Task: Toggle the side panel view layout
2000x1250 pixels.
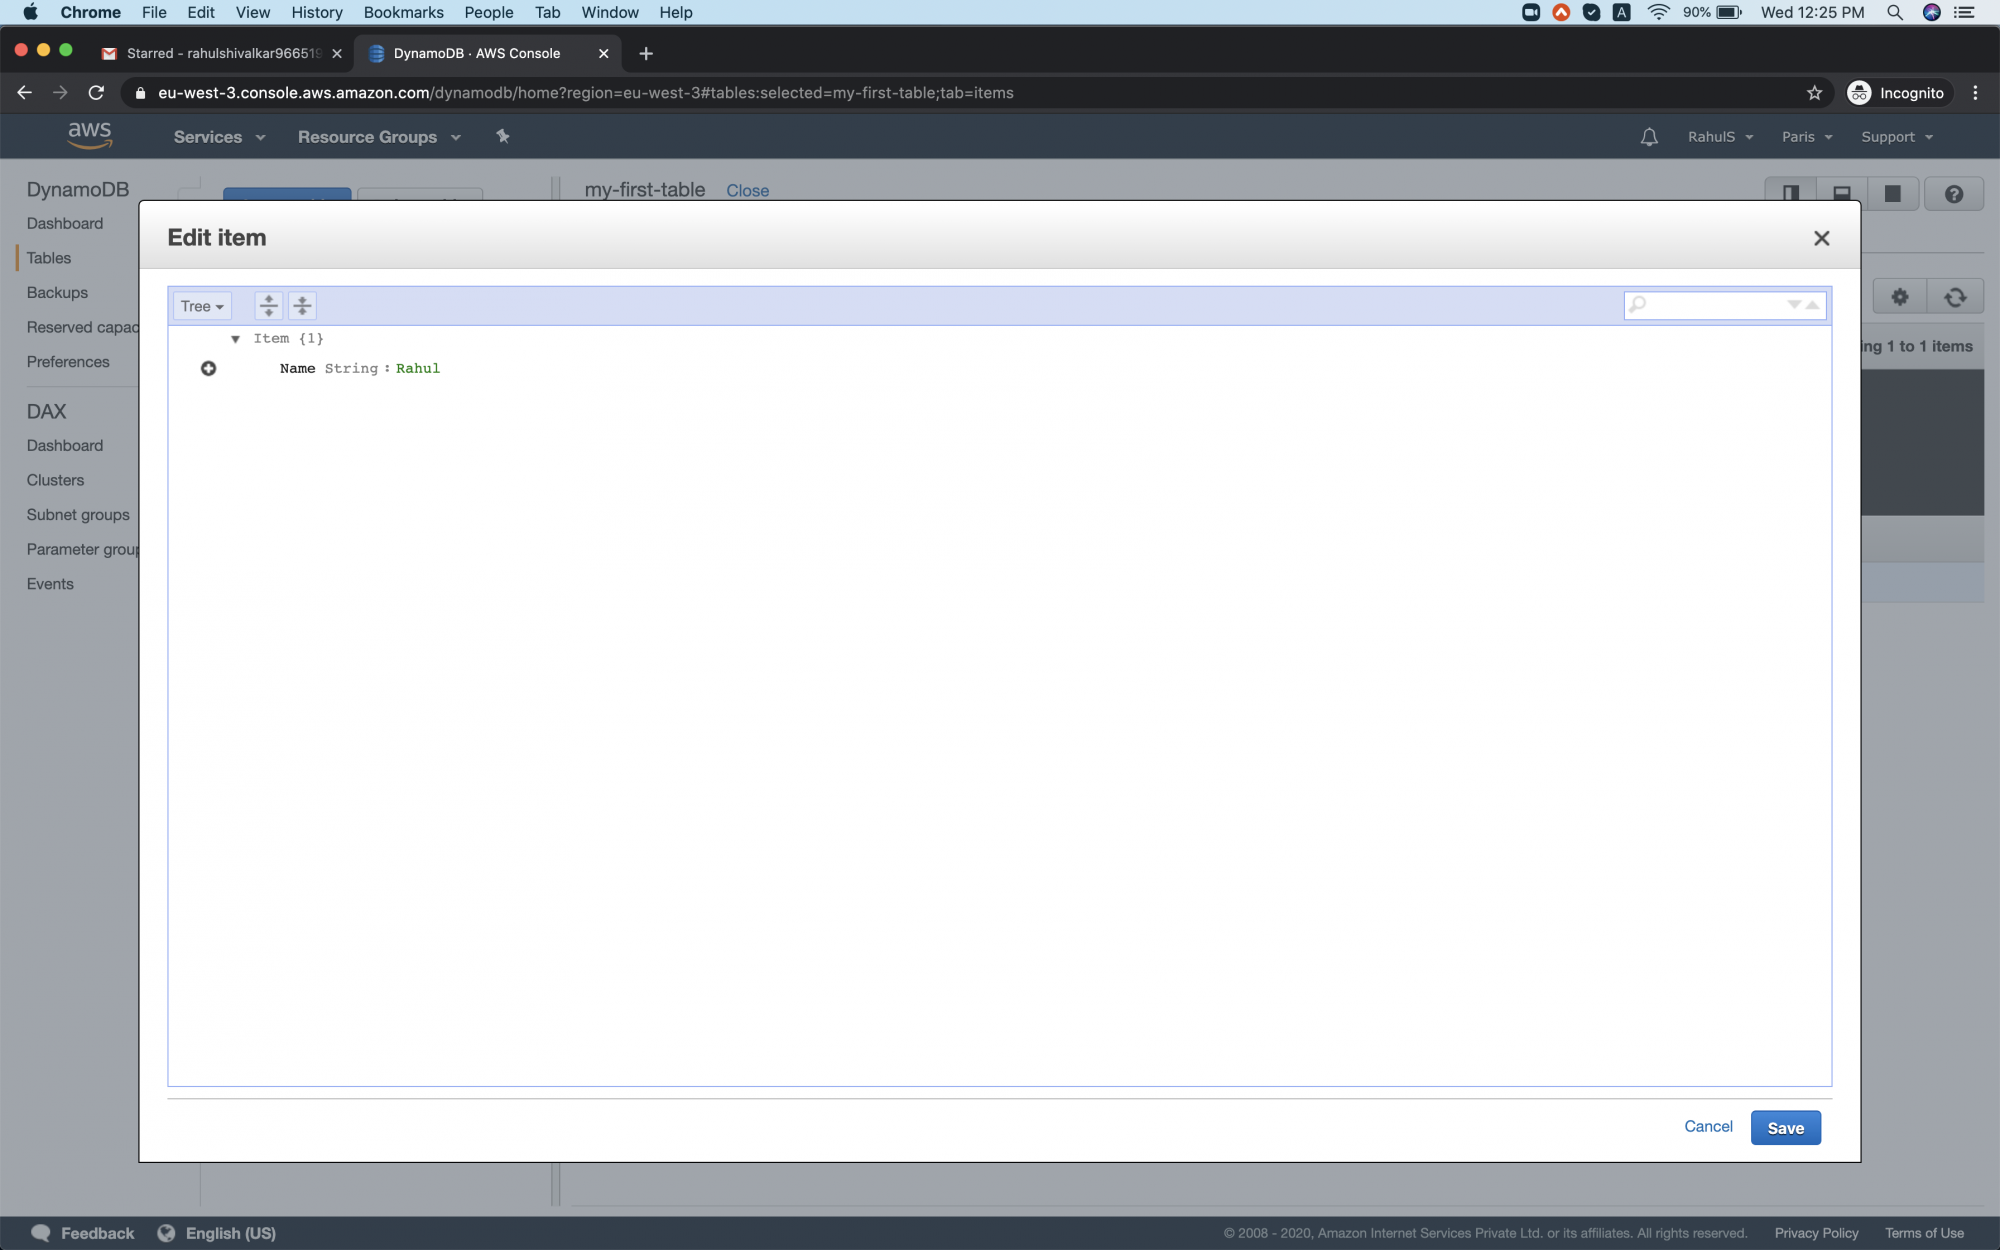Action: tap(1793, 193)
